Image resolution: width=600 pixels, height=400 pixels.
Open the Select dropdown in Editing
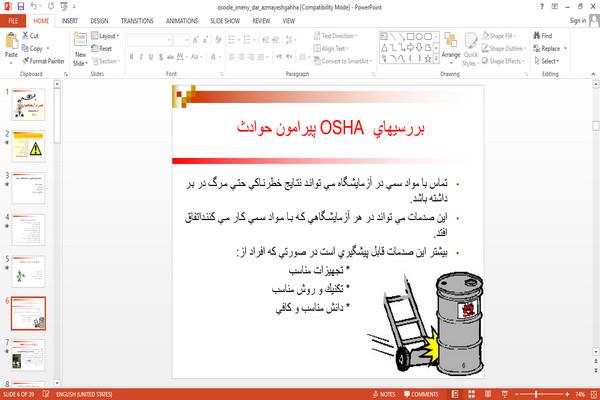click(x=546, y=61)
